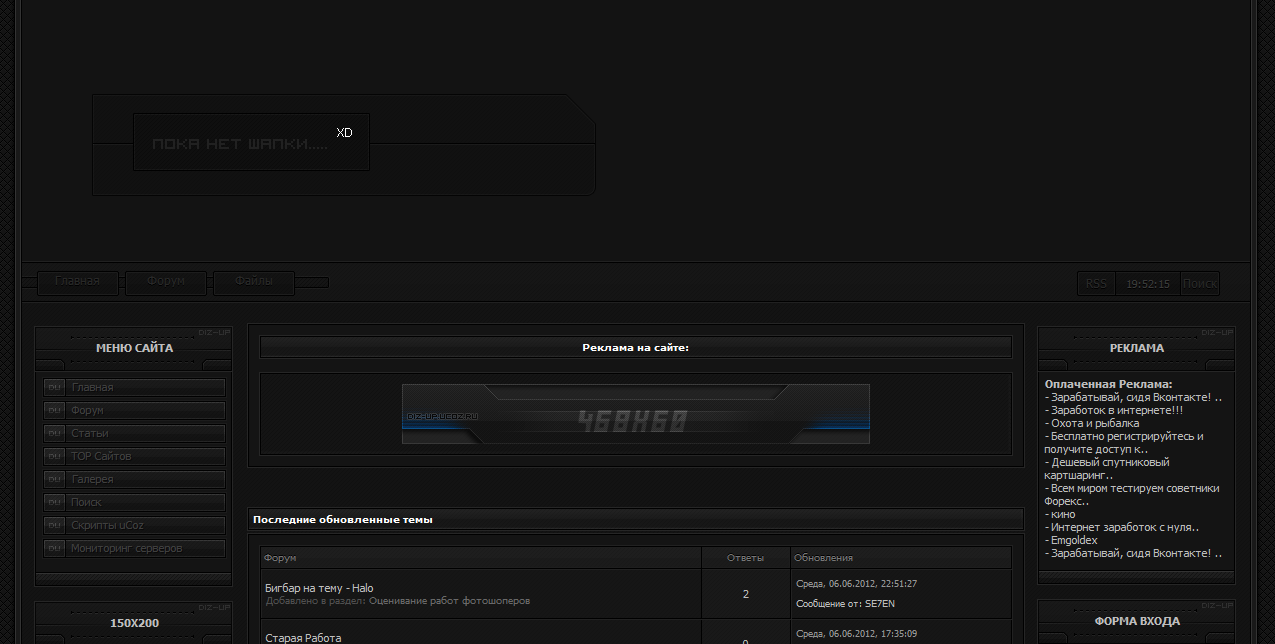Click the DU icon beside Статьи menu item
The width and height of the screenshot is (1275, 644).
tap(54, 433)
